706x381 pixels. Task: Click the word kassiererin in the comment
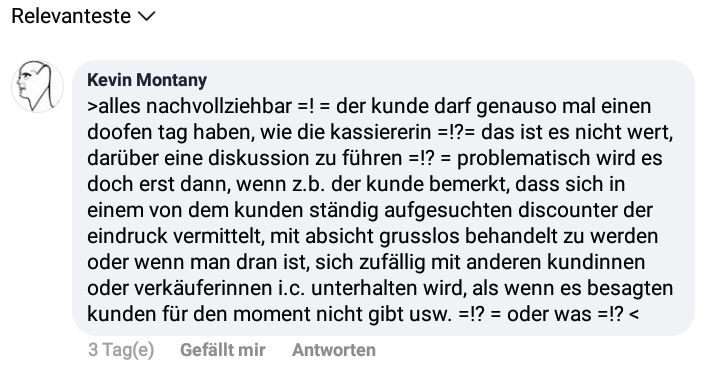pyautogui.click(x=381, y=132)
